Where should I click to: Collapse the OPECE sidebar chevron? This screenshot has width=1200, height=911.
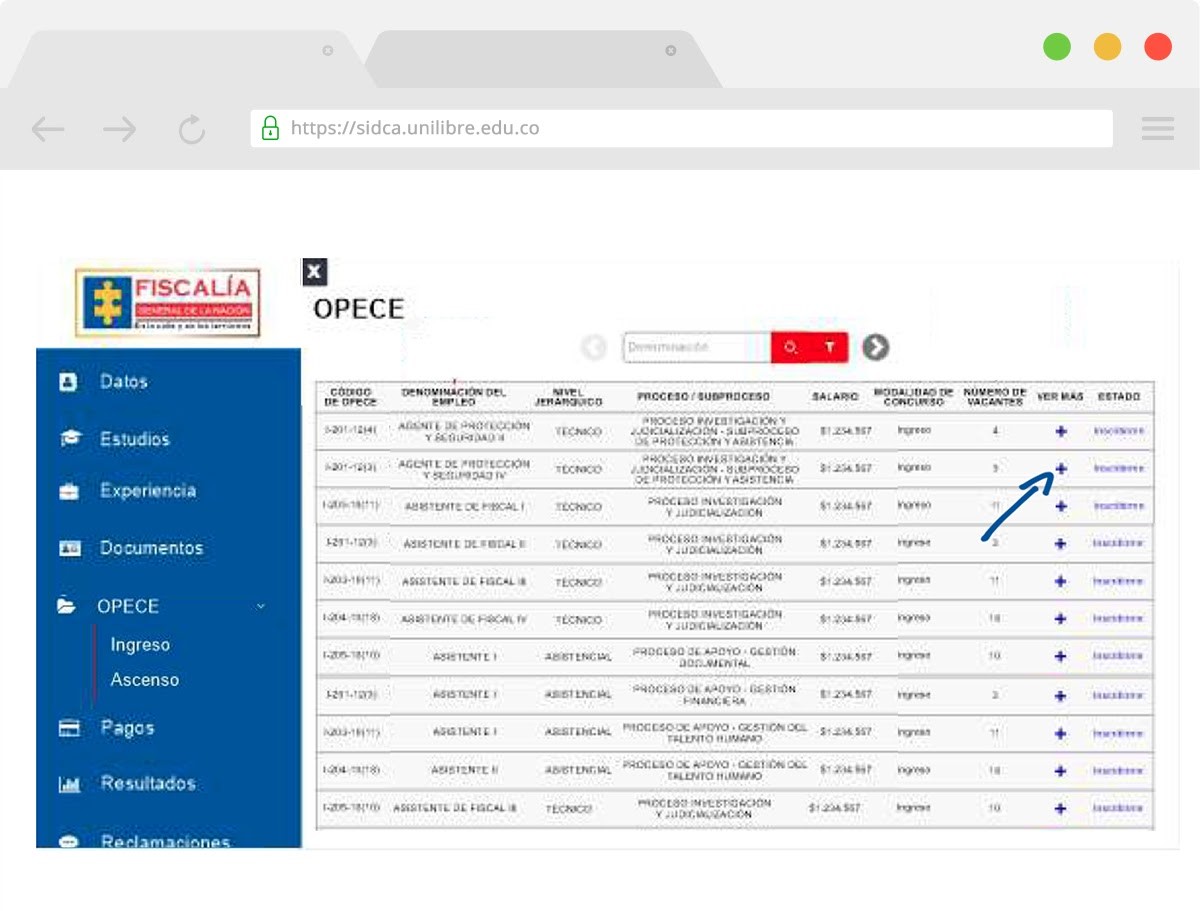(x=261, y=606)
